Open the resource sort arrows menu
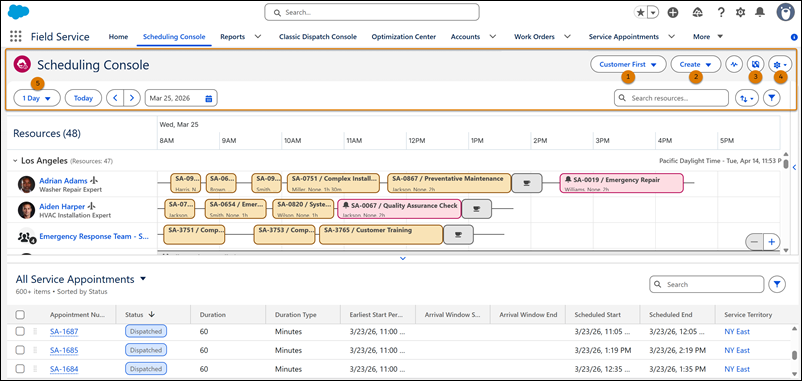Viewport: 802px width, 381px height. pyautogui.click(x=747, y=98)
